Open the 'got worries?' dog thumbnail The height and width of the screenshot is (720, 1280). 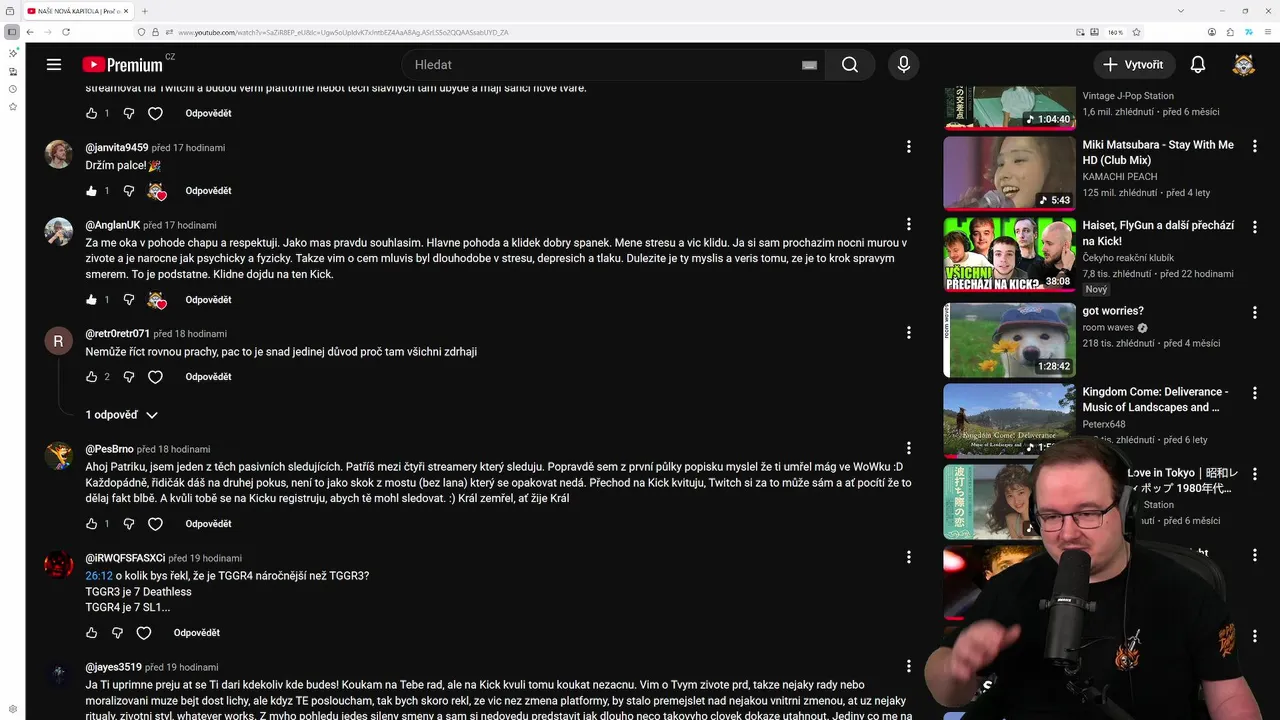click(x=1010, y=339)
